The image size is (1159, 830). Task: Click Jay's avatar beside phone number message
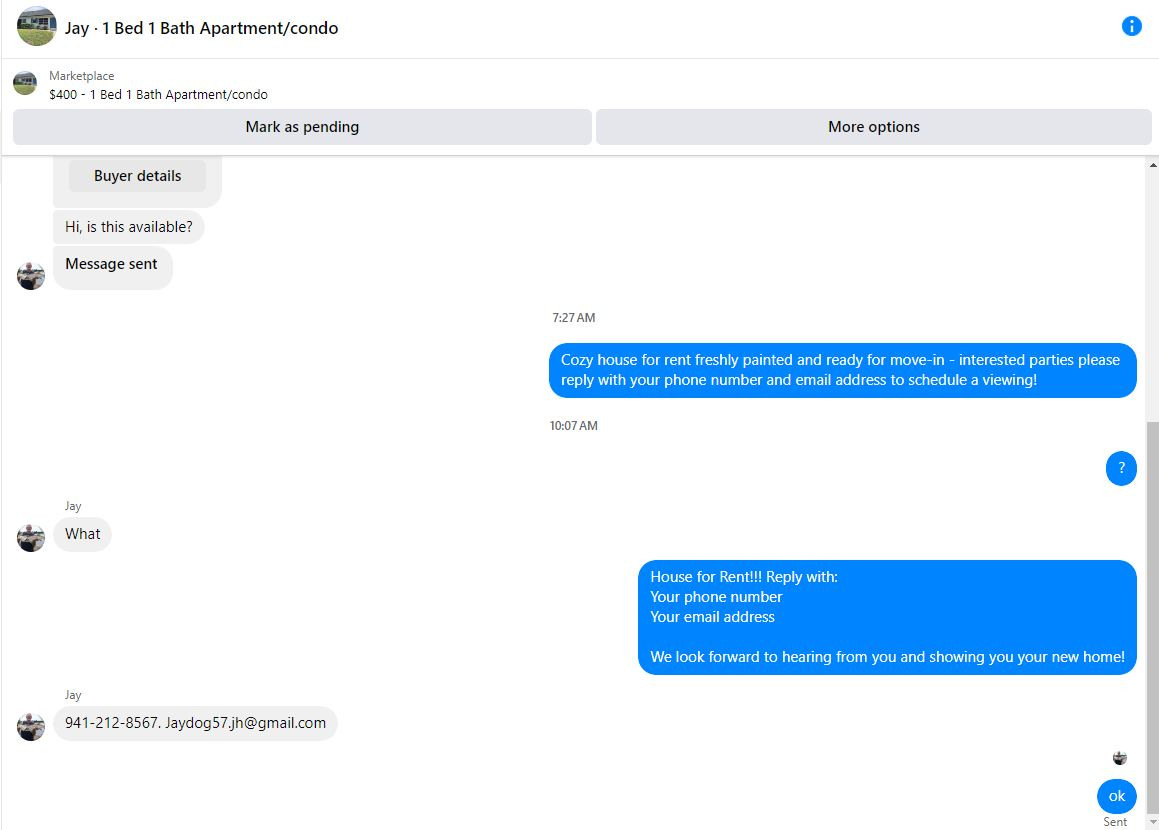(x=31, y=727)
